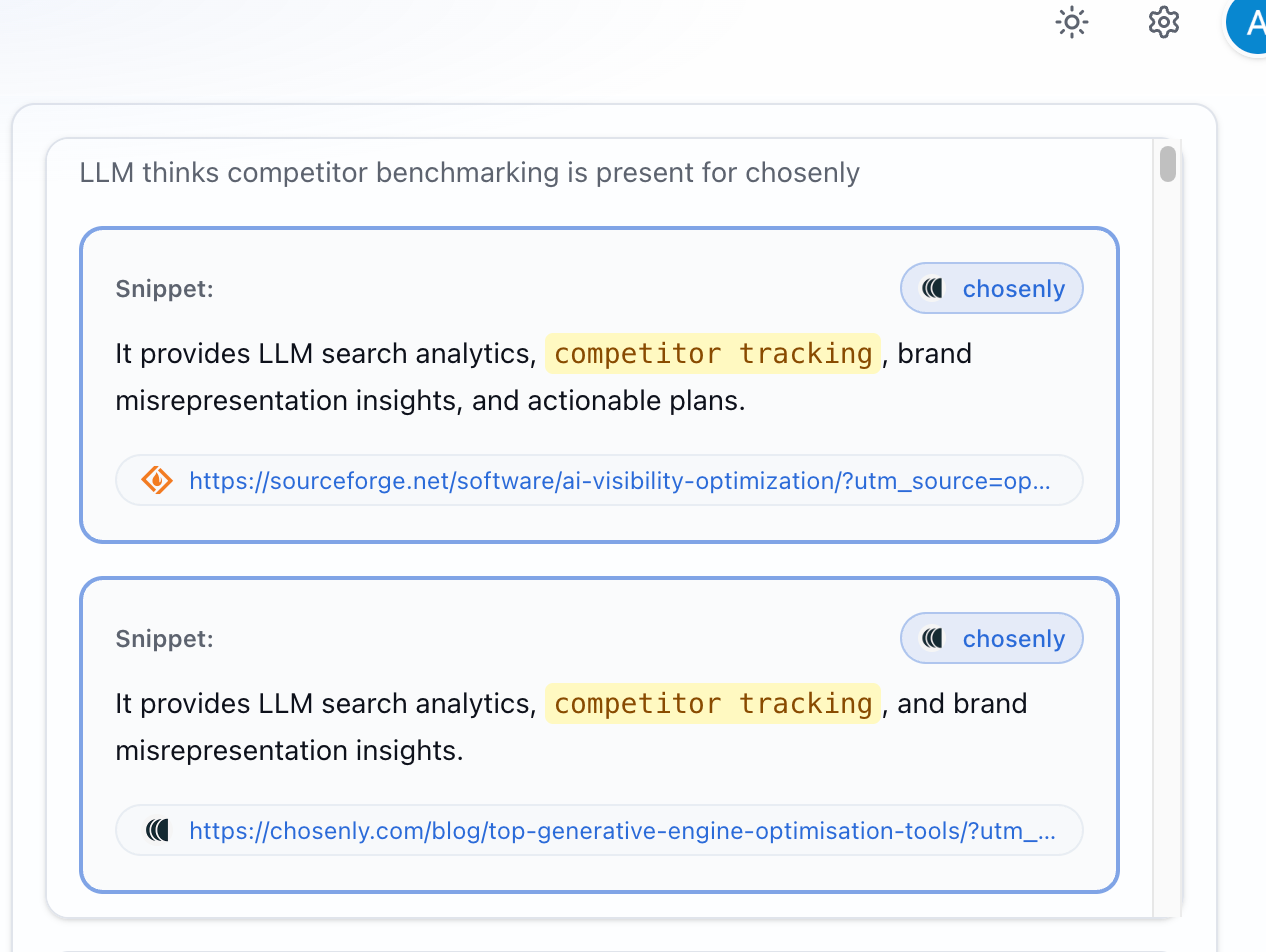Click the first card's "Snippet:" label
The height and width of the screenshot is (952, 1266).
tap(165, 289)
